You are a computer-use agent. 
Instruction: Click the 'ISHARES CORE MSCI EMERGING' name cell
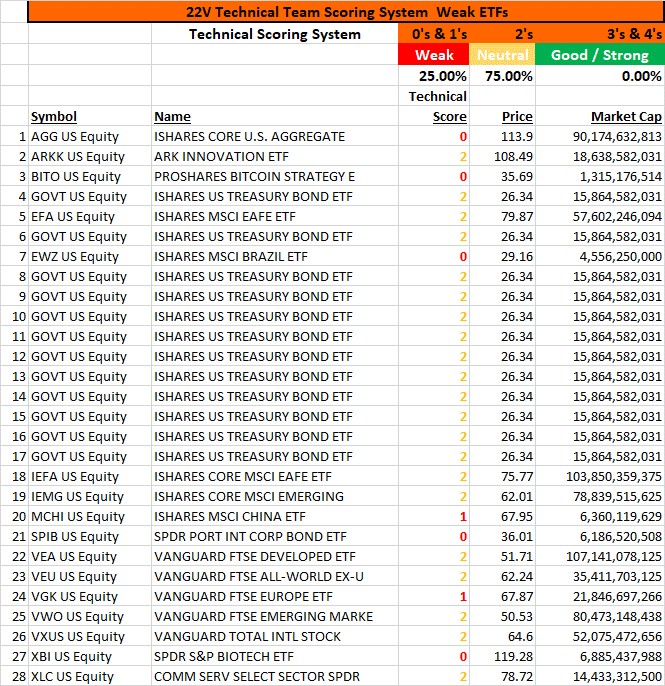[275, 497]
